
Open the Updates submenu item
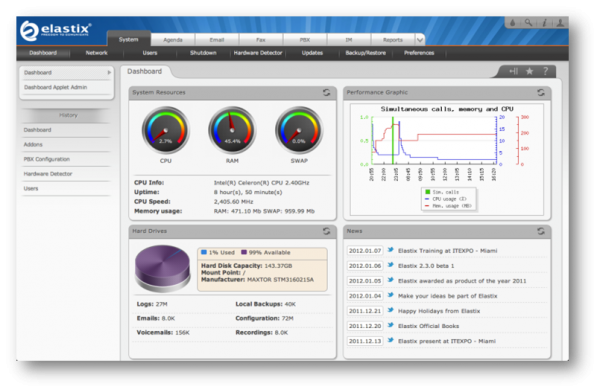click(x=312, y=53)
